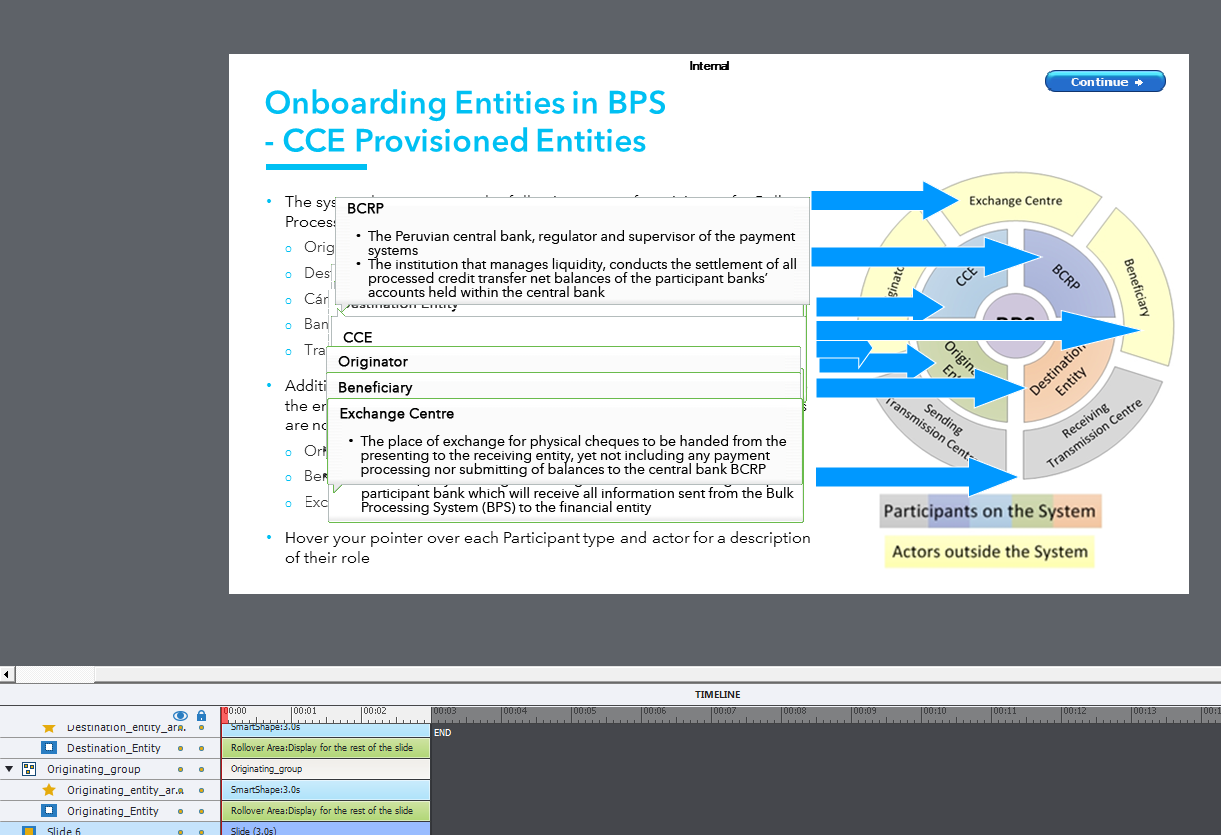This screenshot has width=1221, height=835.
Task: Click the Originating_group group icon
Action: coord(28,769)
